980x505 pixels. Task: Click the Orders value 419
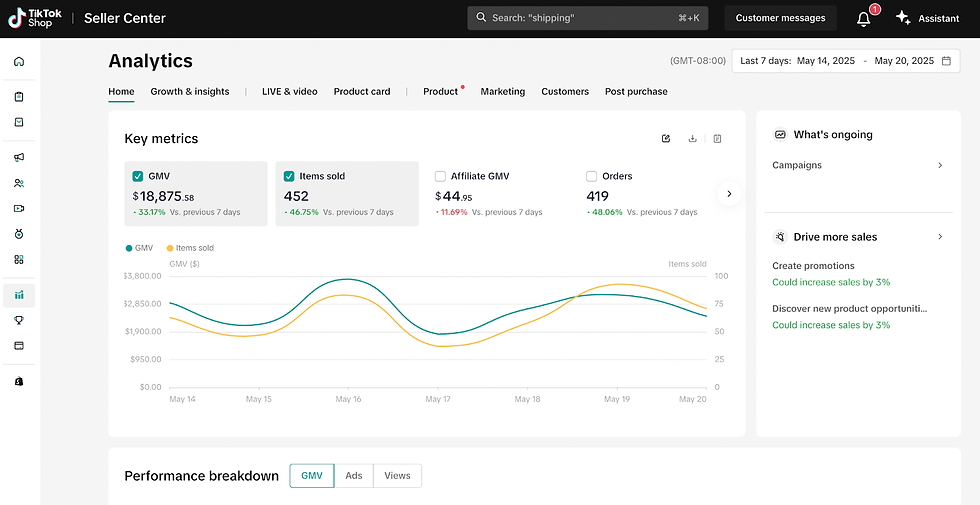click(598, 196)
